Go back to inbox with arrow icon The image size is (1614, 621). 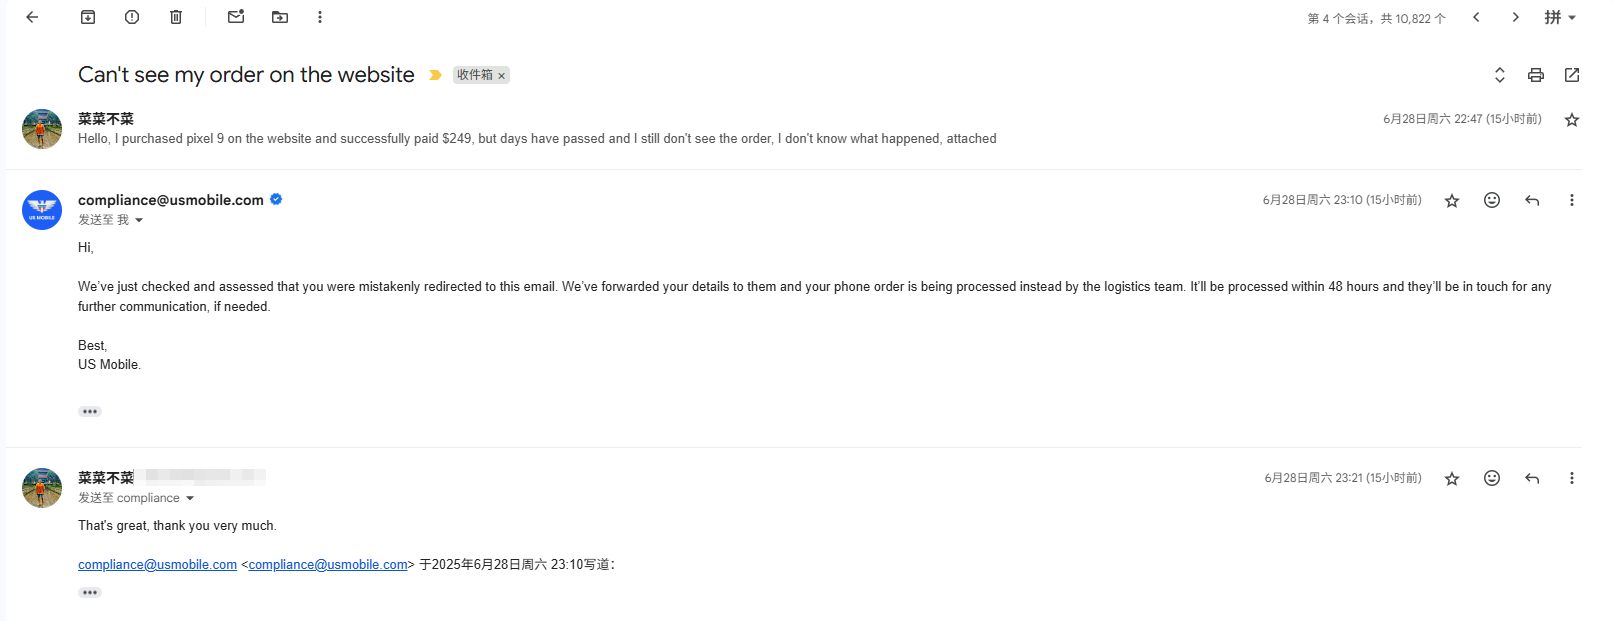click(x=32, y=17)
